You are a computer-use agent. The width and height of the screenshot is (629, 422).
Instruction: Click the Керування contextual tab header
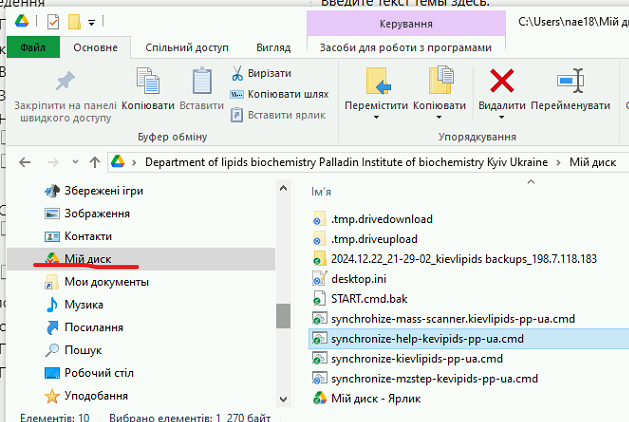pos(406,24)
